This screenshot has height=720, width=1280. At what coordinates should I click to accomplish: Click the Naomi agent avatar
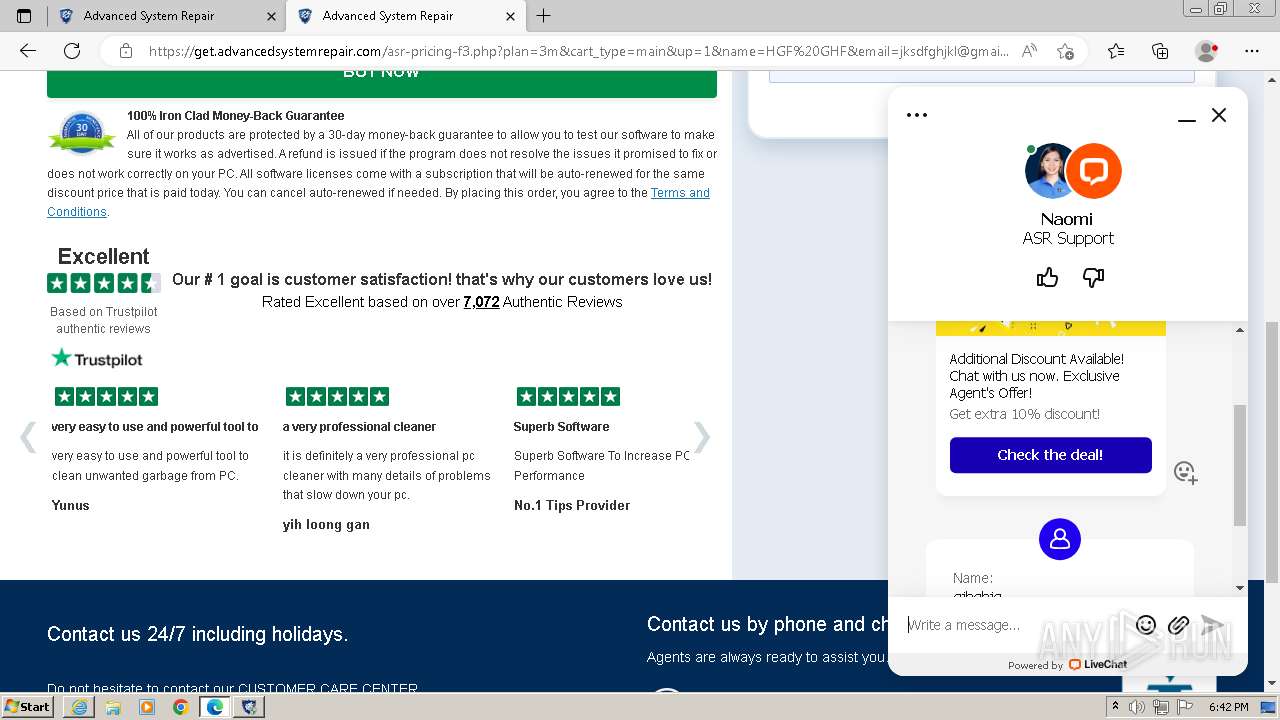click(x=1052, y=171)
